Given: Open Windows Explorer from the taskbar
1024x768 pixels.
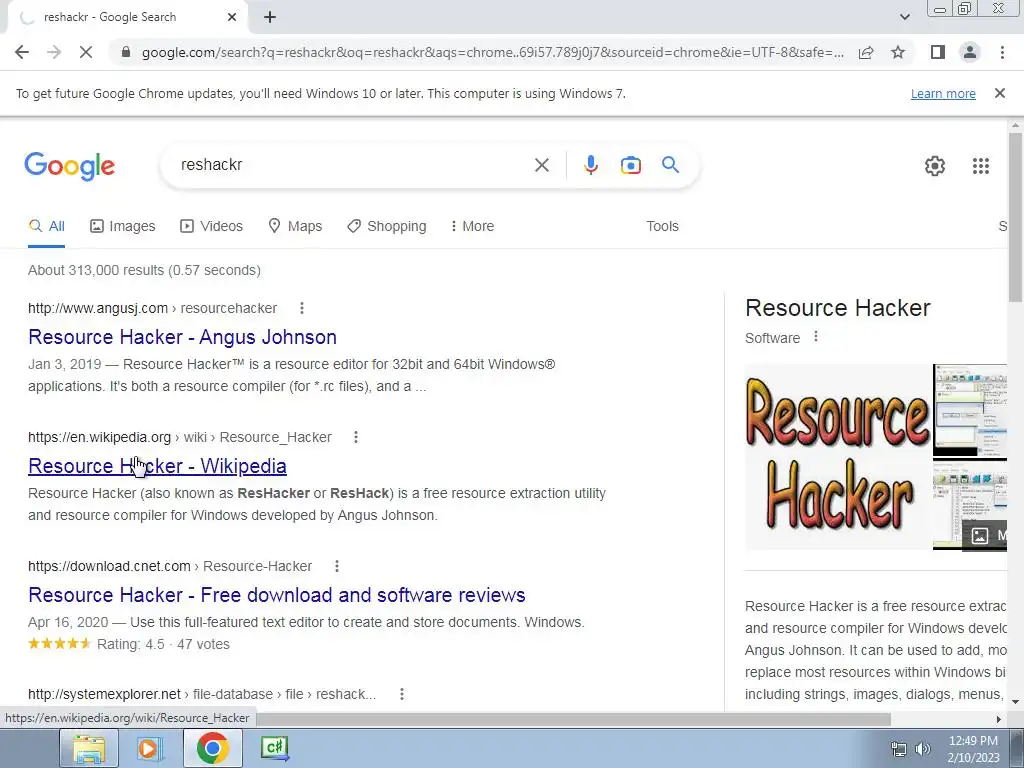Looking at the screenshot, I should pyautogui.click(x=89, y=748).
